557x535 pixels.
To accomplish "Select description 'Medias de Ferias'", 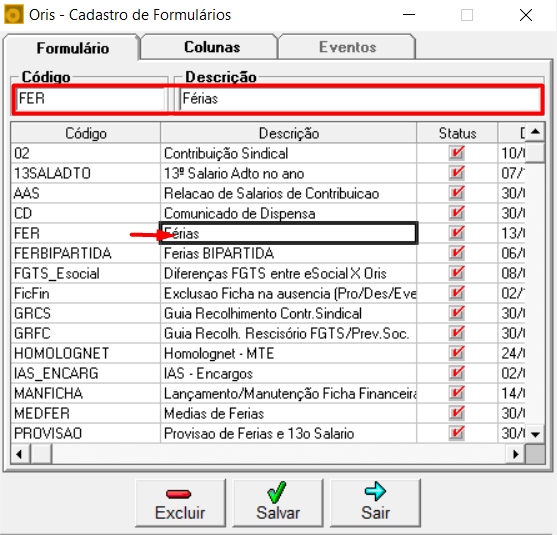I will coord(288,413).
